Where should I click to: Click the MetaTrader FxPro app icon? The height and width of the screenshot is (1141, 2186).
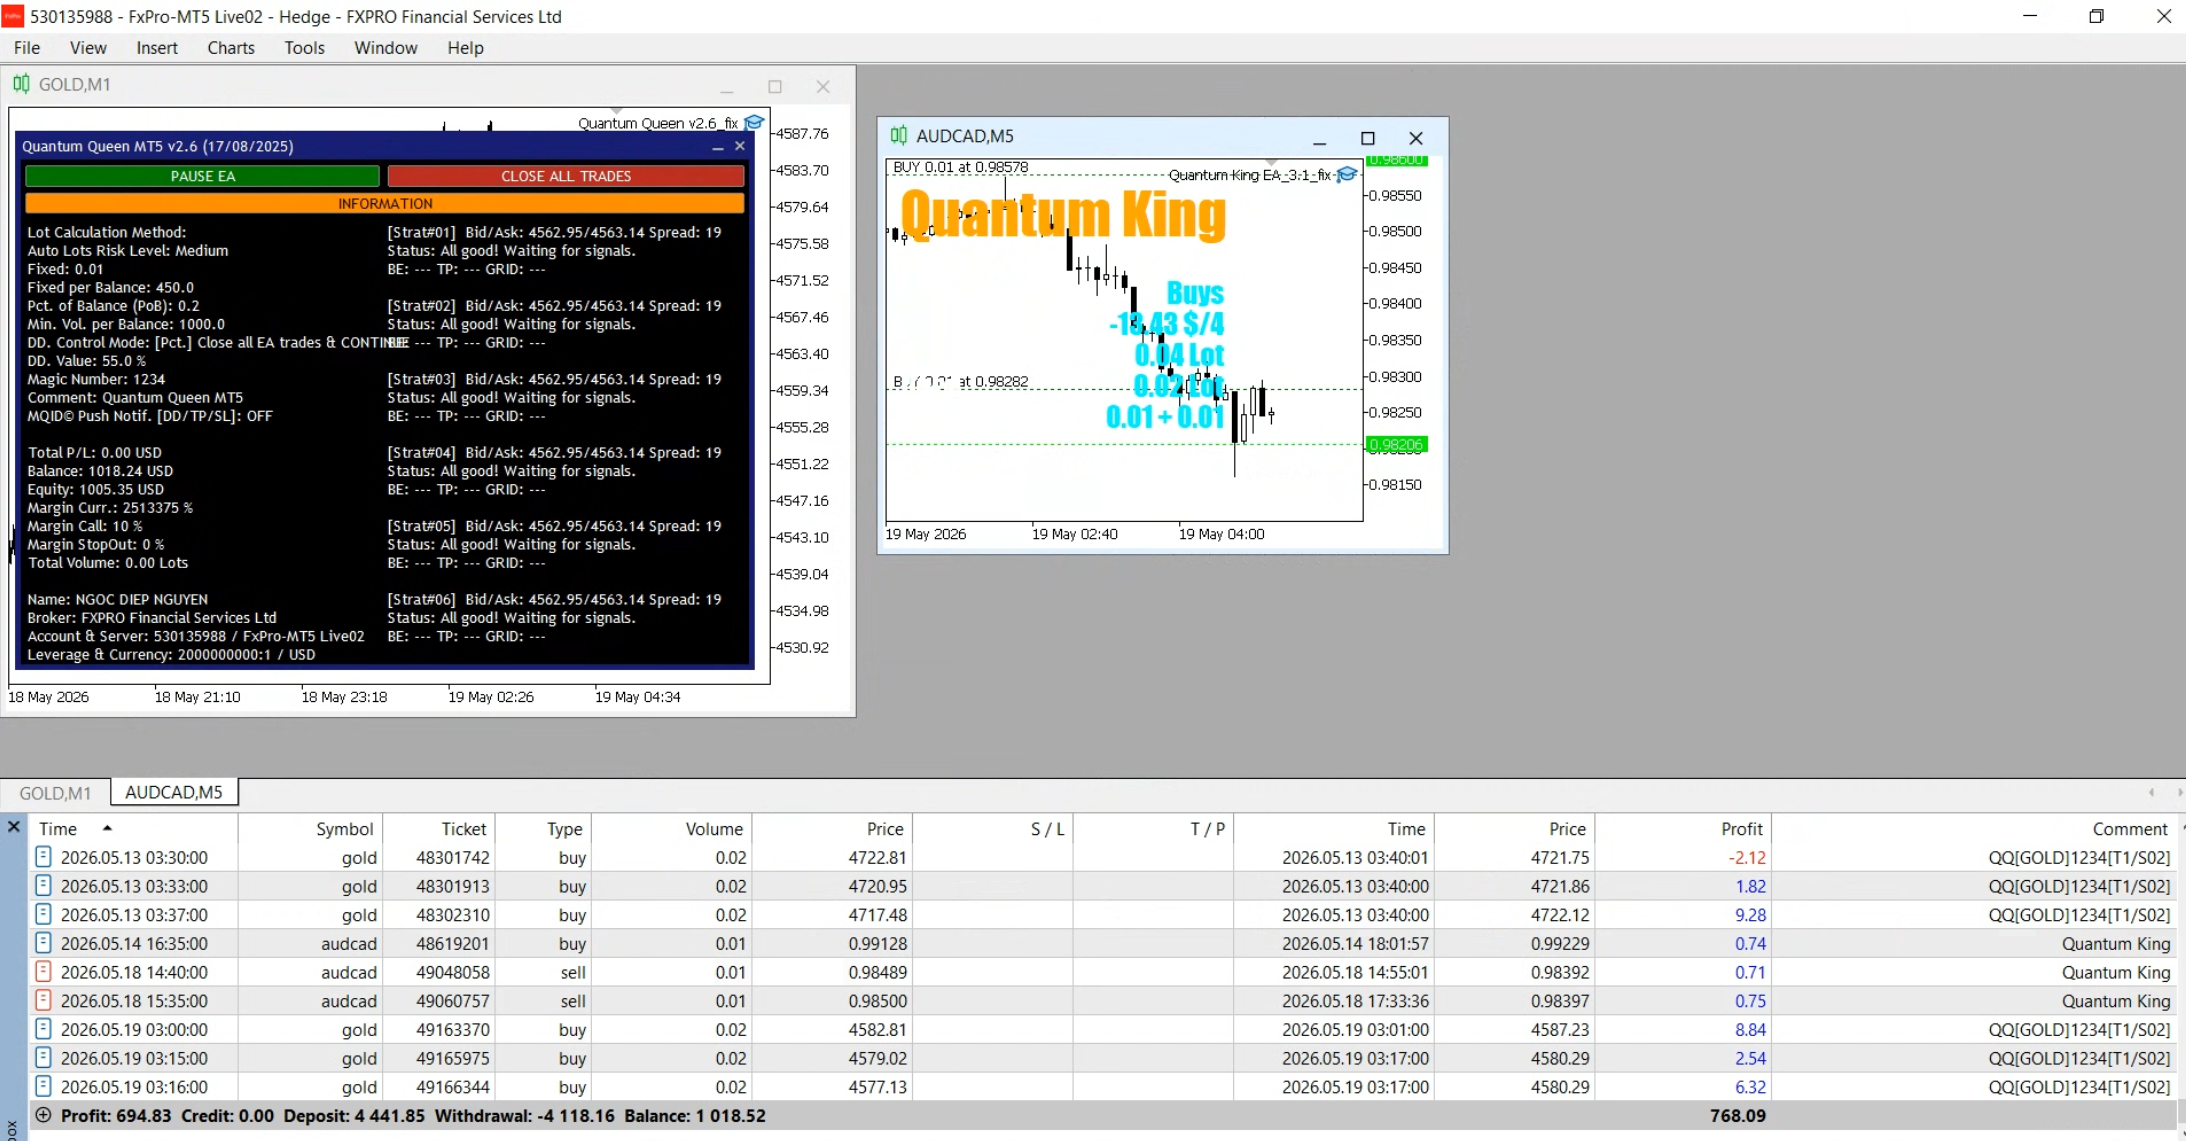pyautogui.click(x=13, y=16)
